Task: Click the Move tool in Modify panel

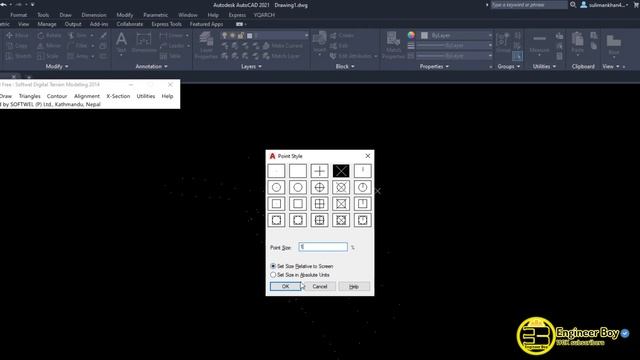Action: point(17,36)
